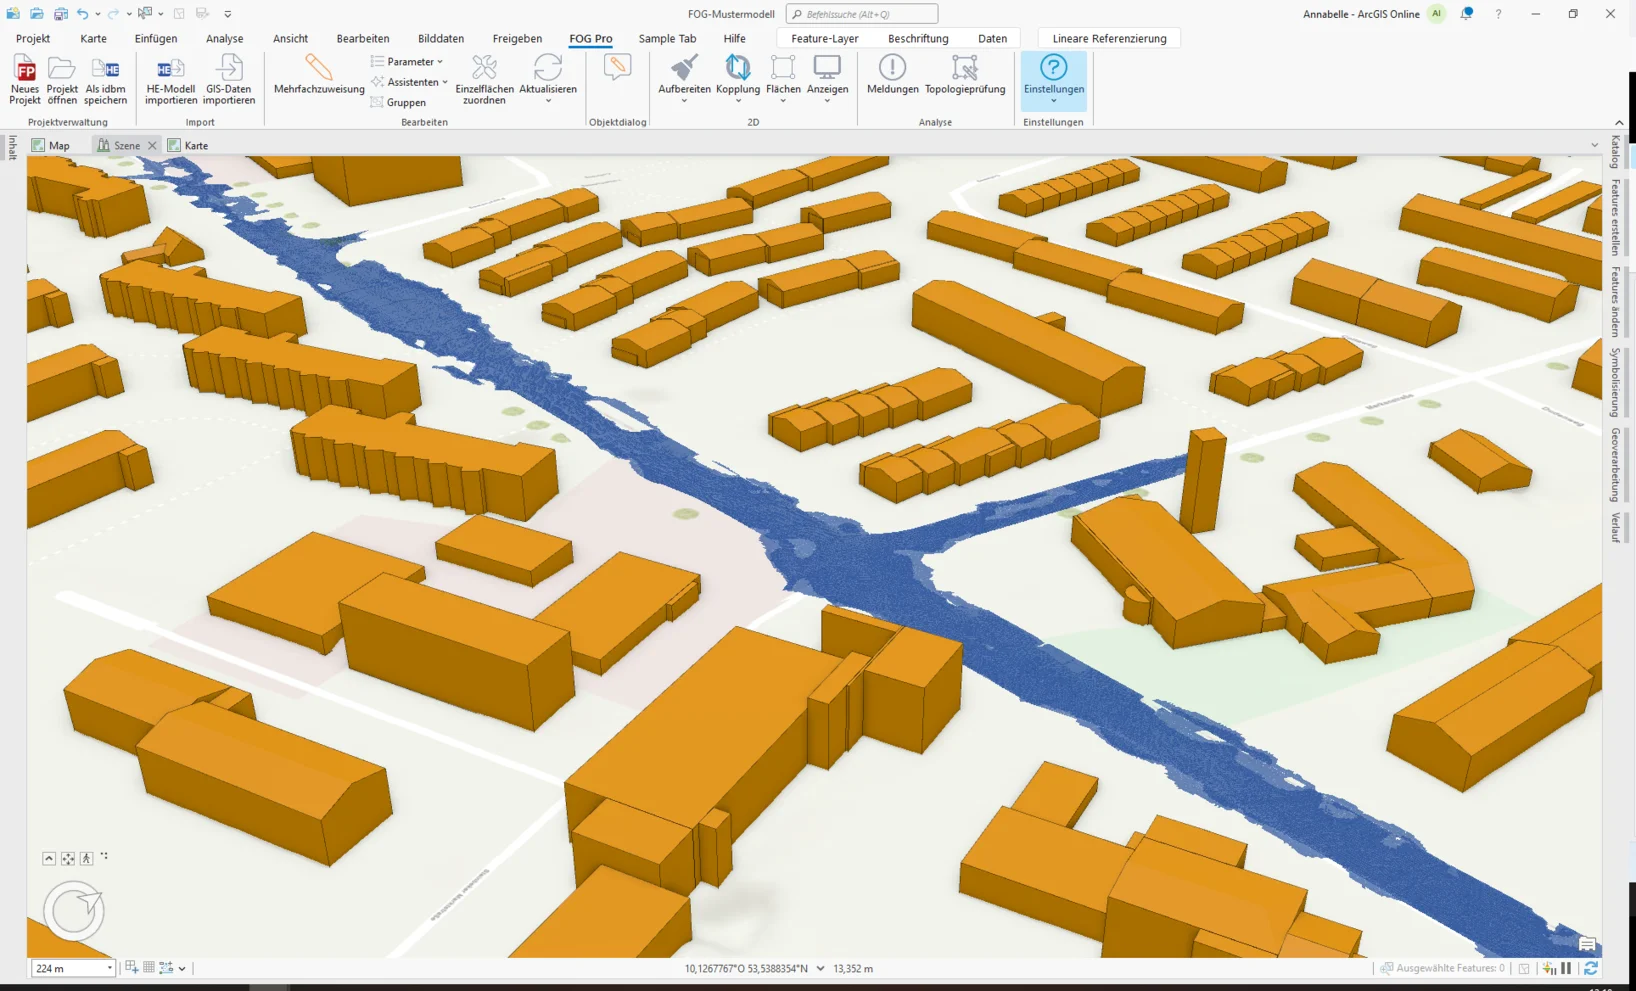Viewport: 1636px width, 991px height.
Task: Import an HE-Modell
Action: pos(170,80)
